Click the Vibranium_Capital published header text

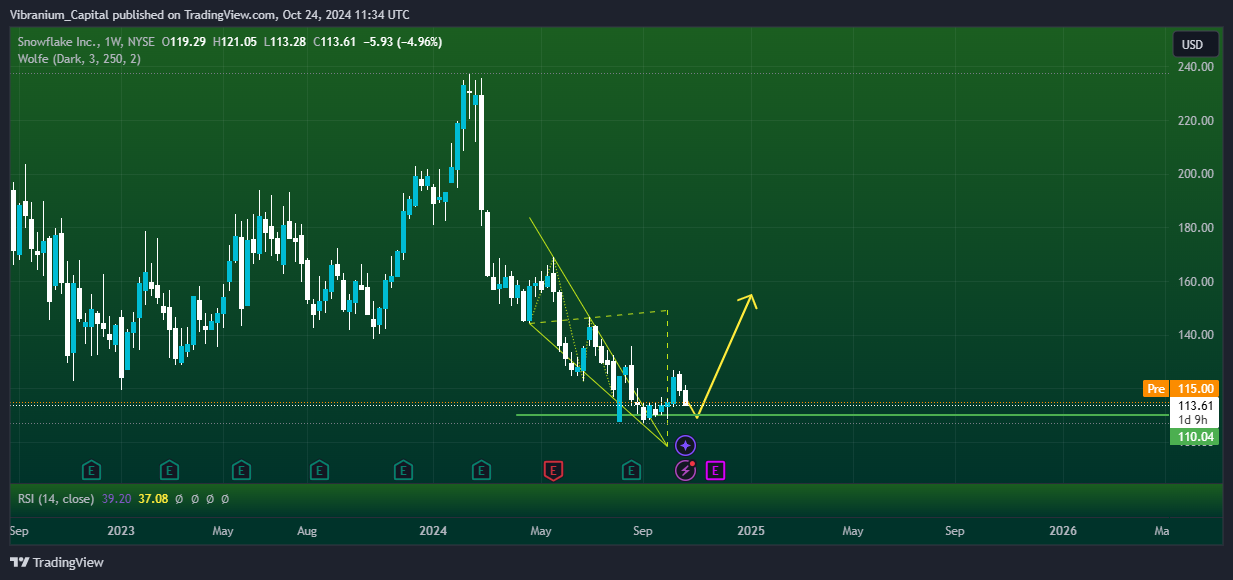pyautogui.click(x=209, y=14)
